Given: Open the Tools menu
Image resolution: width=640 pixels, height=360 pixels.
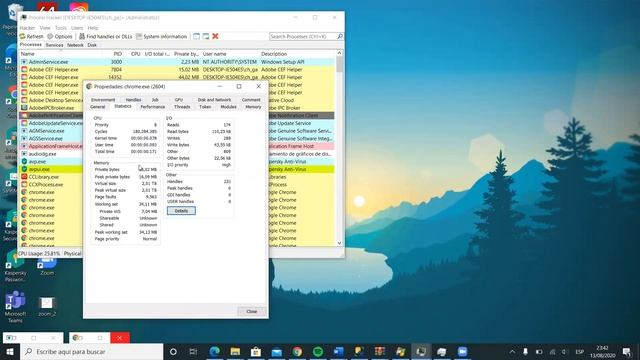Looking at the screenshot, I should coord(61,28).
